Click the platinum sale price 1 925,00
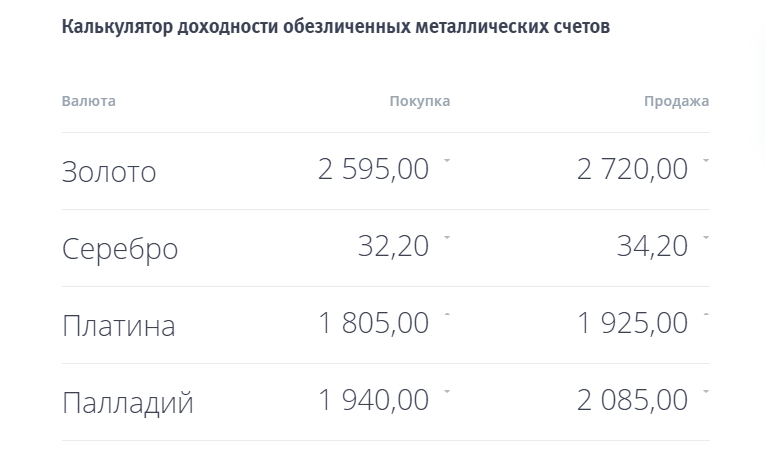This screenshot has width=765, height=471. pyautogui.click(x=632, y=324)
